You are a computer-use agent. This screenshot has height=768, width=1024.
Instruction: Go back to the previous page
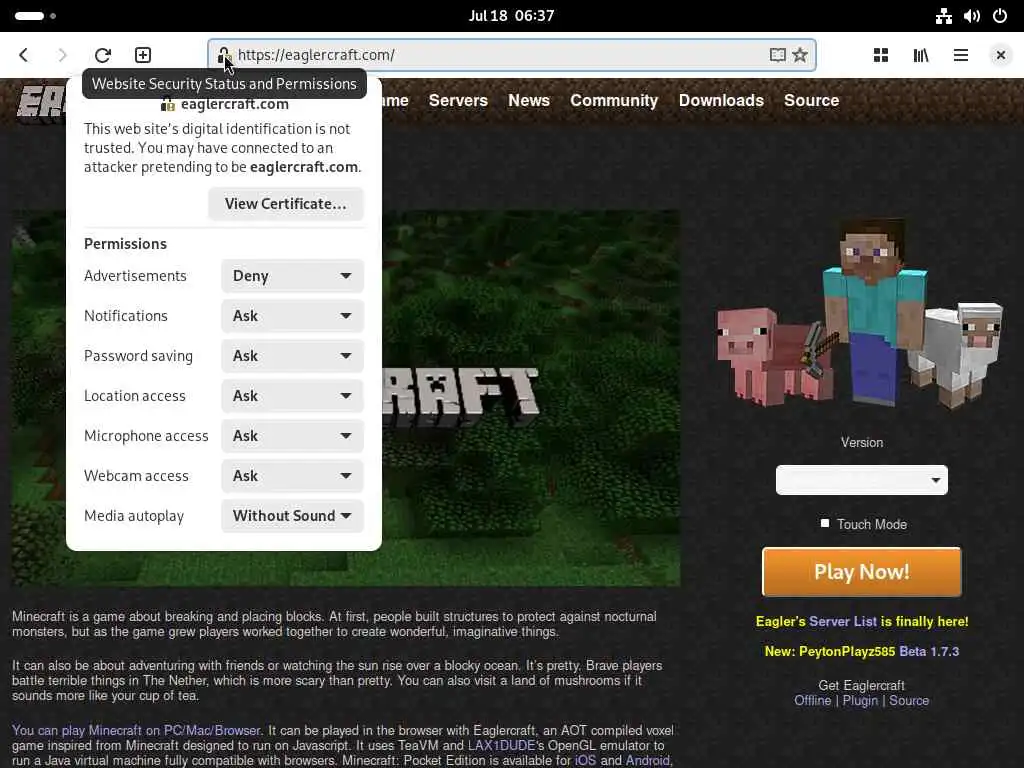coord(24,55)
